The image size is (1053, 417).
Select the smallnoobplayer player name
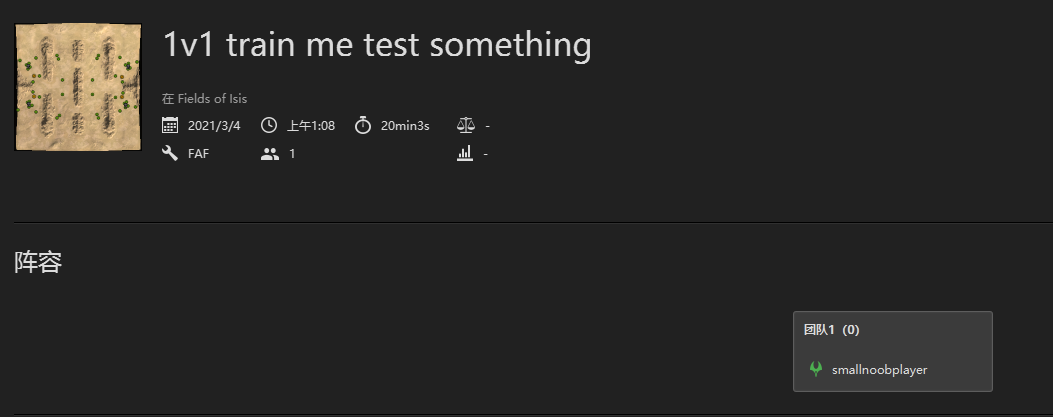879,370
